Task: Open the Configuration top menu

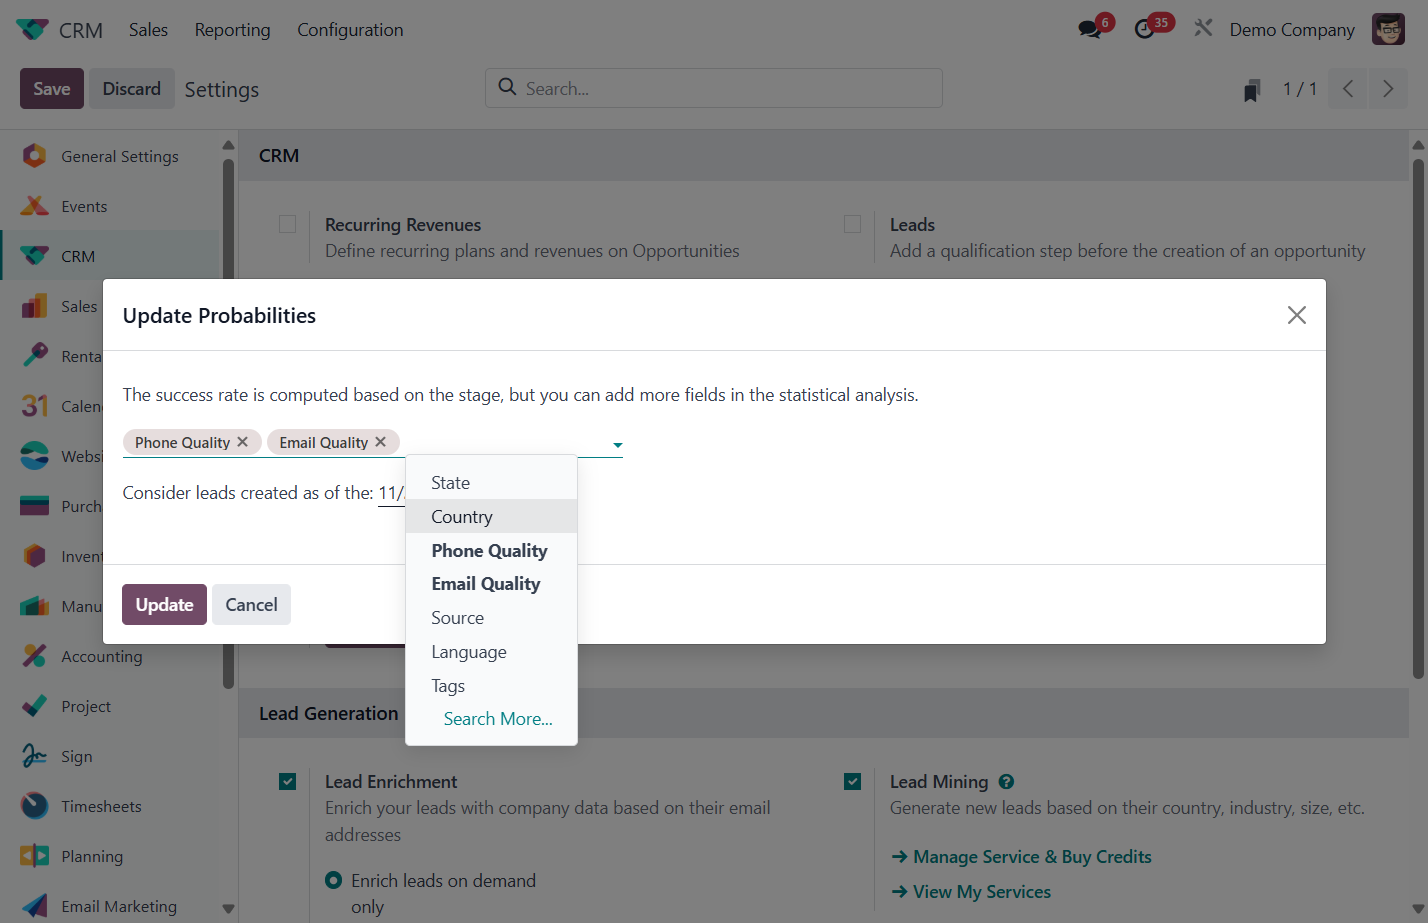Action: pyautogui.click(x=350, y=30)
